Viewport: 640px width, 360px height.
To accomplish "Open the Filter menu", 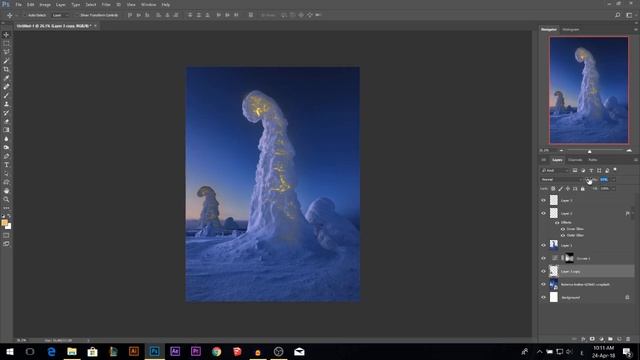I will [x=106, y=4].
